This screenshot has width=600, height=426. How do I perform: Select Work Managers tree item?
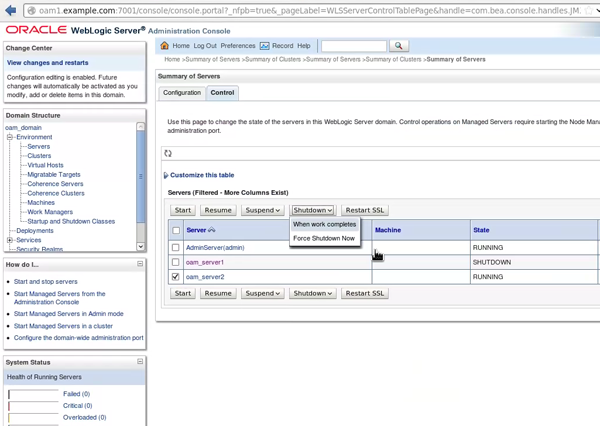tap(50, 212)
